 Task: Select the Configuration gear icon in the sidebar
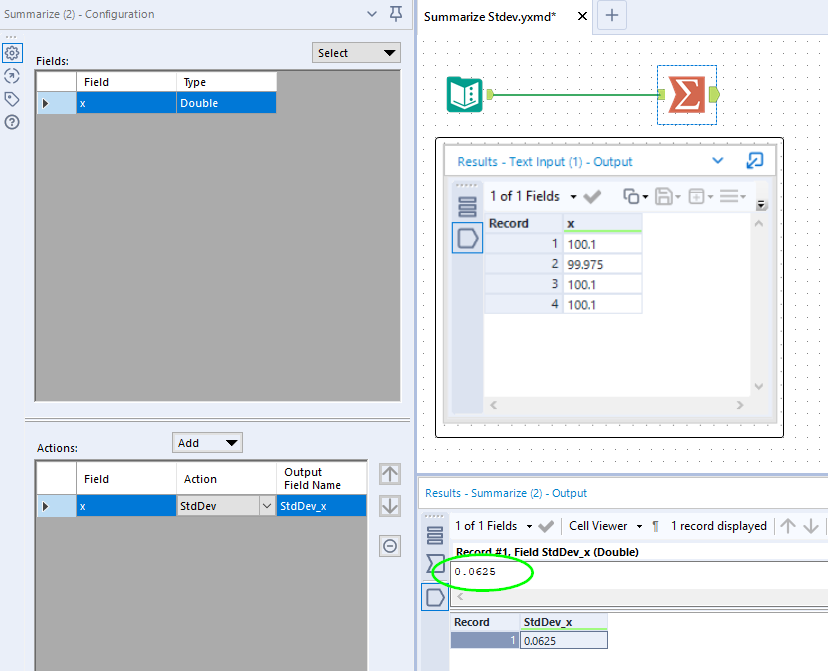point(13,51)
